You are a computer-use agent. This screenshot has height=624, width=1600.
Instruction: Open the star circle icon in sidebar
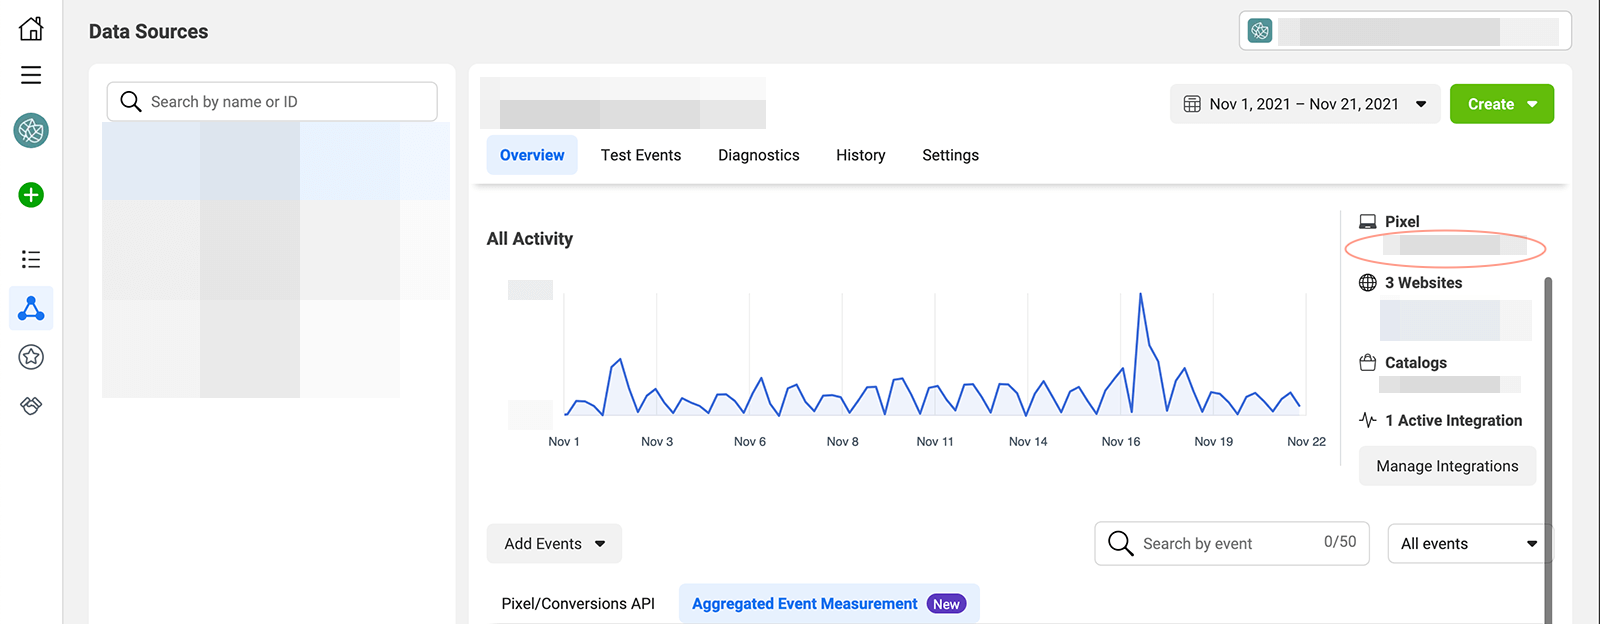pyautogui.click(x=31, y=356)
